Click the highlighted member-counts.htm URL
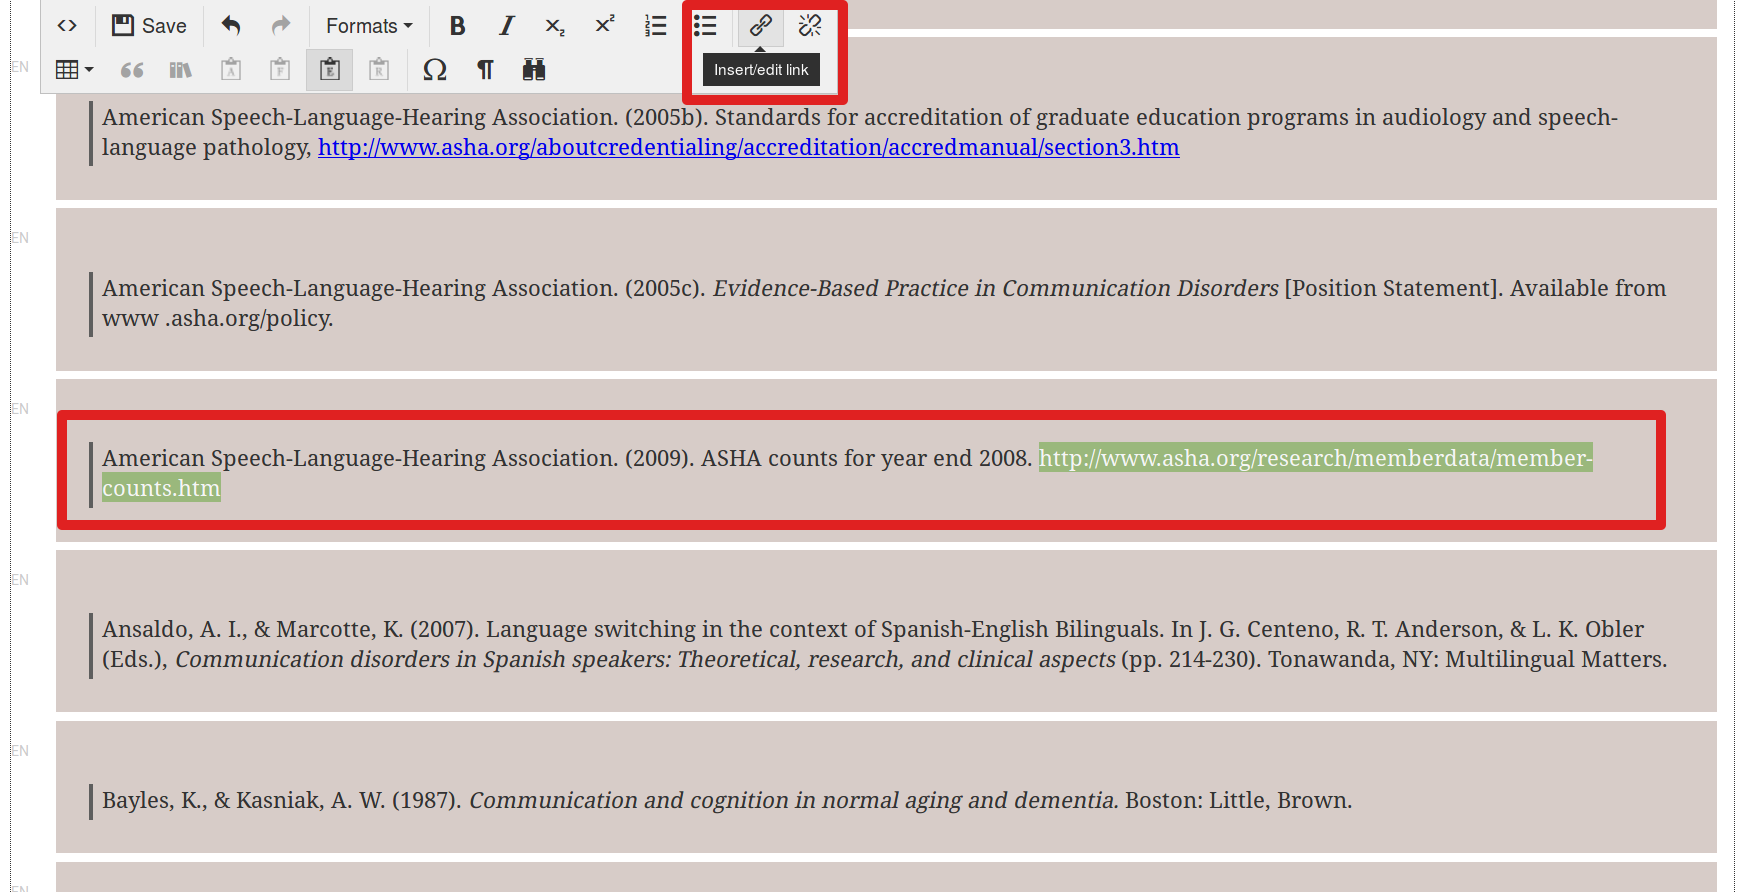The image size is (1744, 892). tap(1314, 459)
